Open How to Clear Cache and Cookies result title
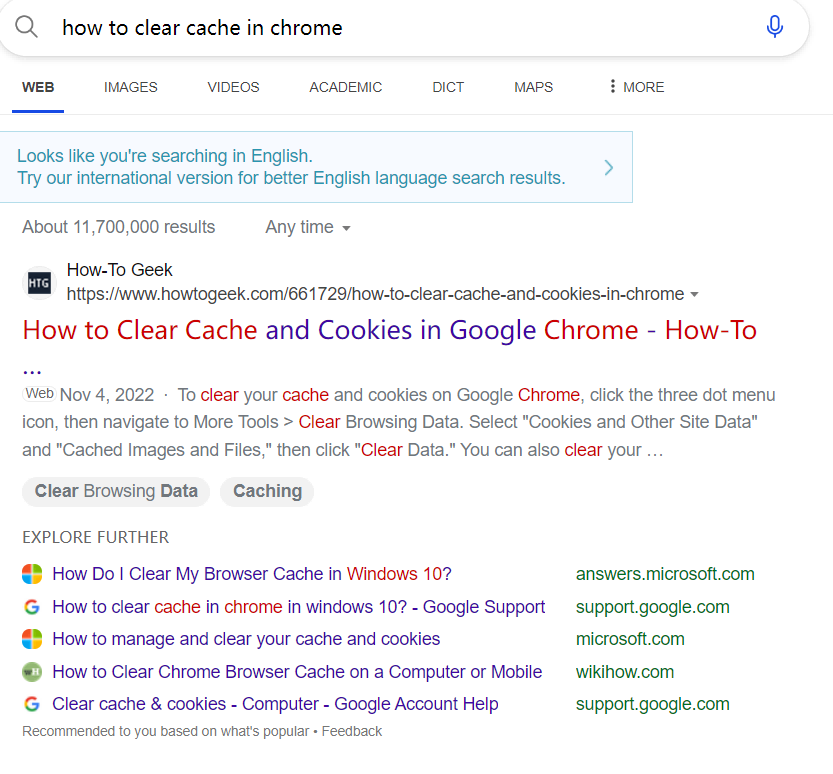The height and width of the screenshot is (774, 833). [x=389, y=330]
